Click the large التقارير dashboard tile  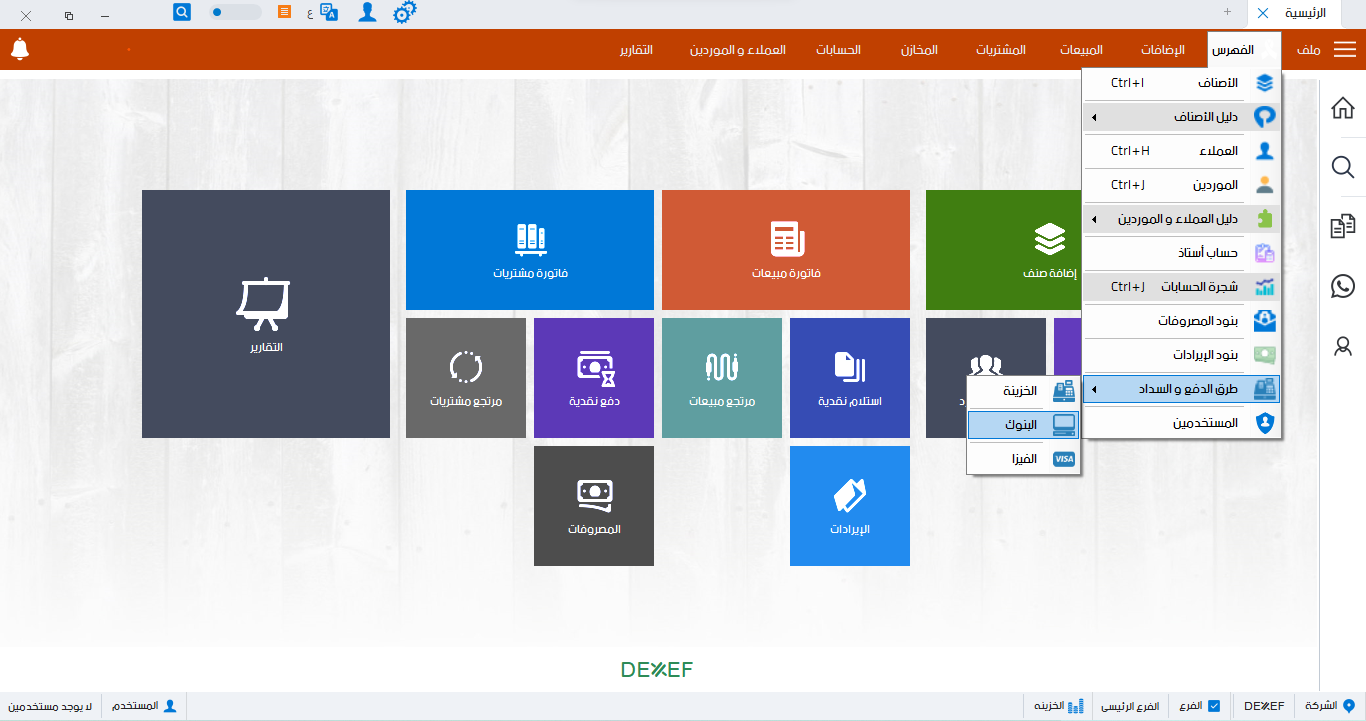click(x=265, y=314)
